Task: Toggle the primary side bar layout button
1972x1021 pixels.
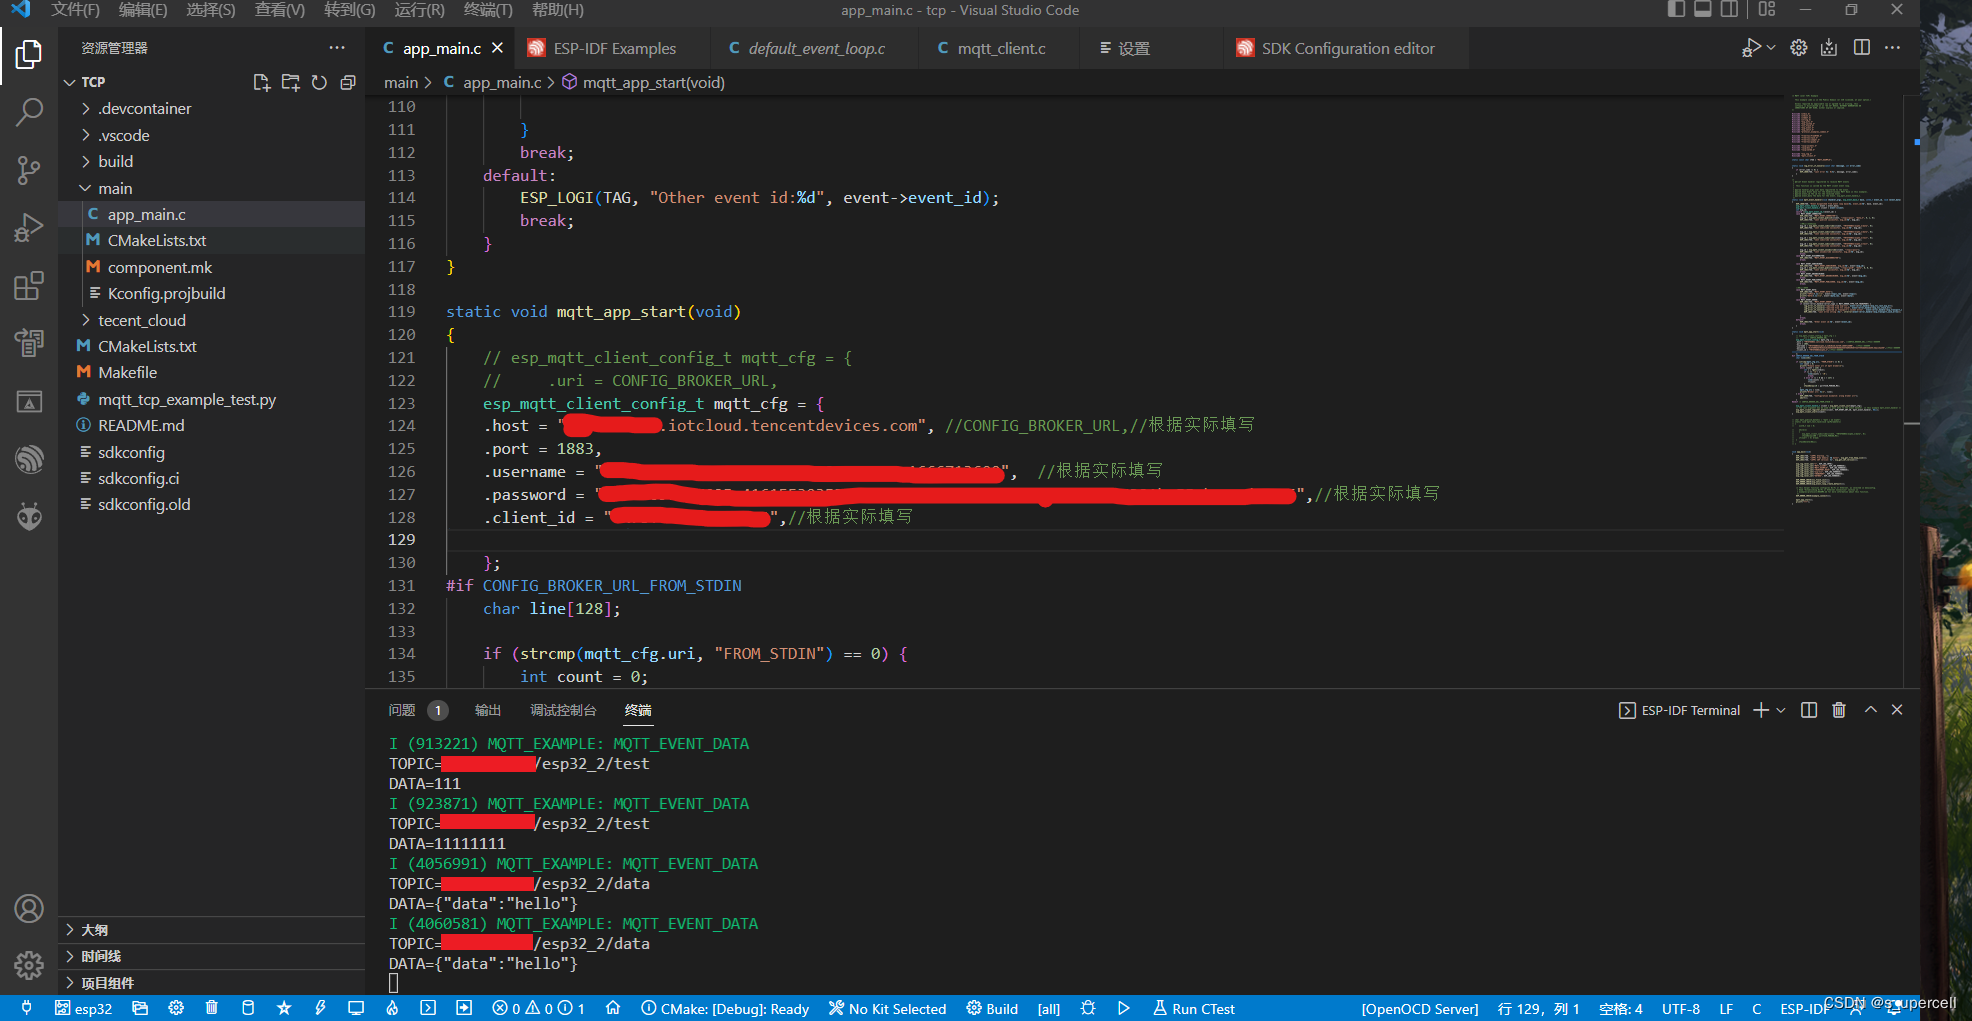Action: [1677, 10]
